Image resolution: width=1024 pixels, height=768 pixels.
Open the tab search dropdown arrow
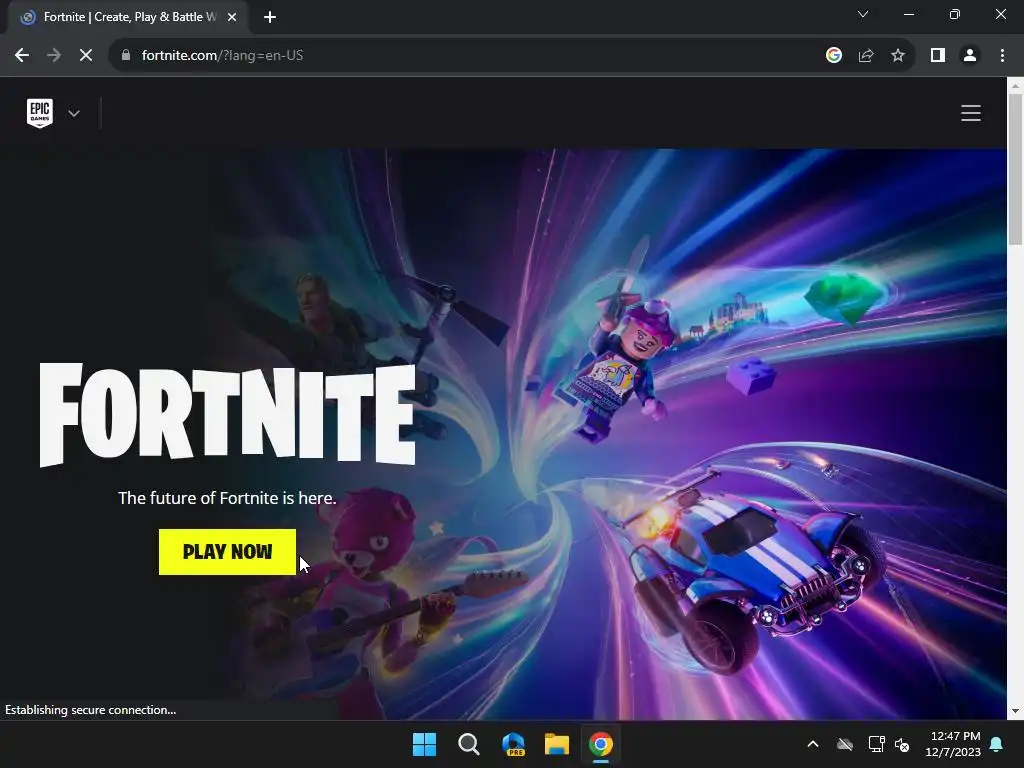[x=863, y=14]
